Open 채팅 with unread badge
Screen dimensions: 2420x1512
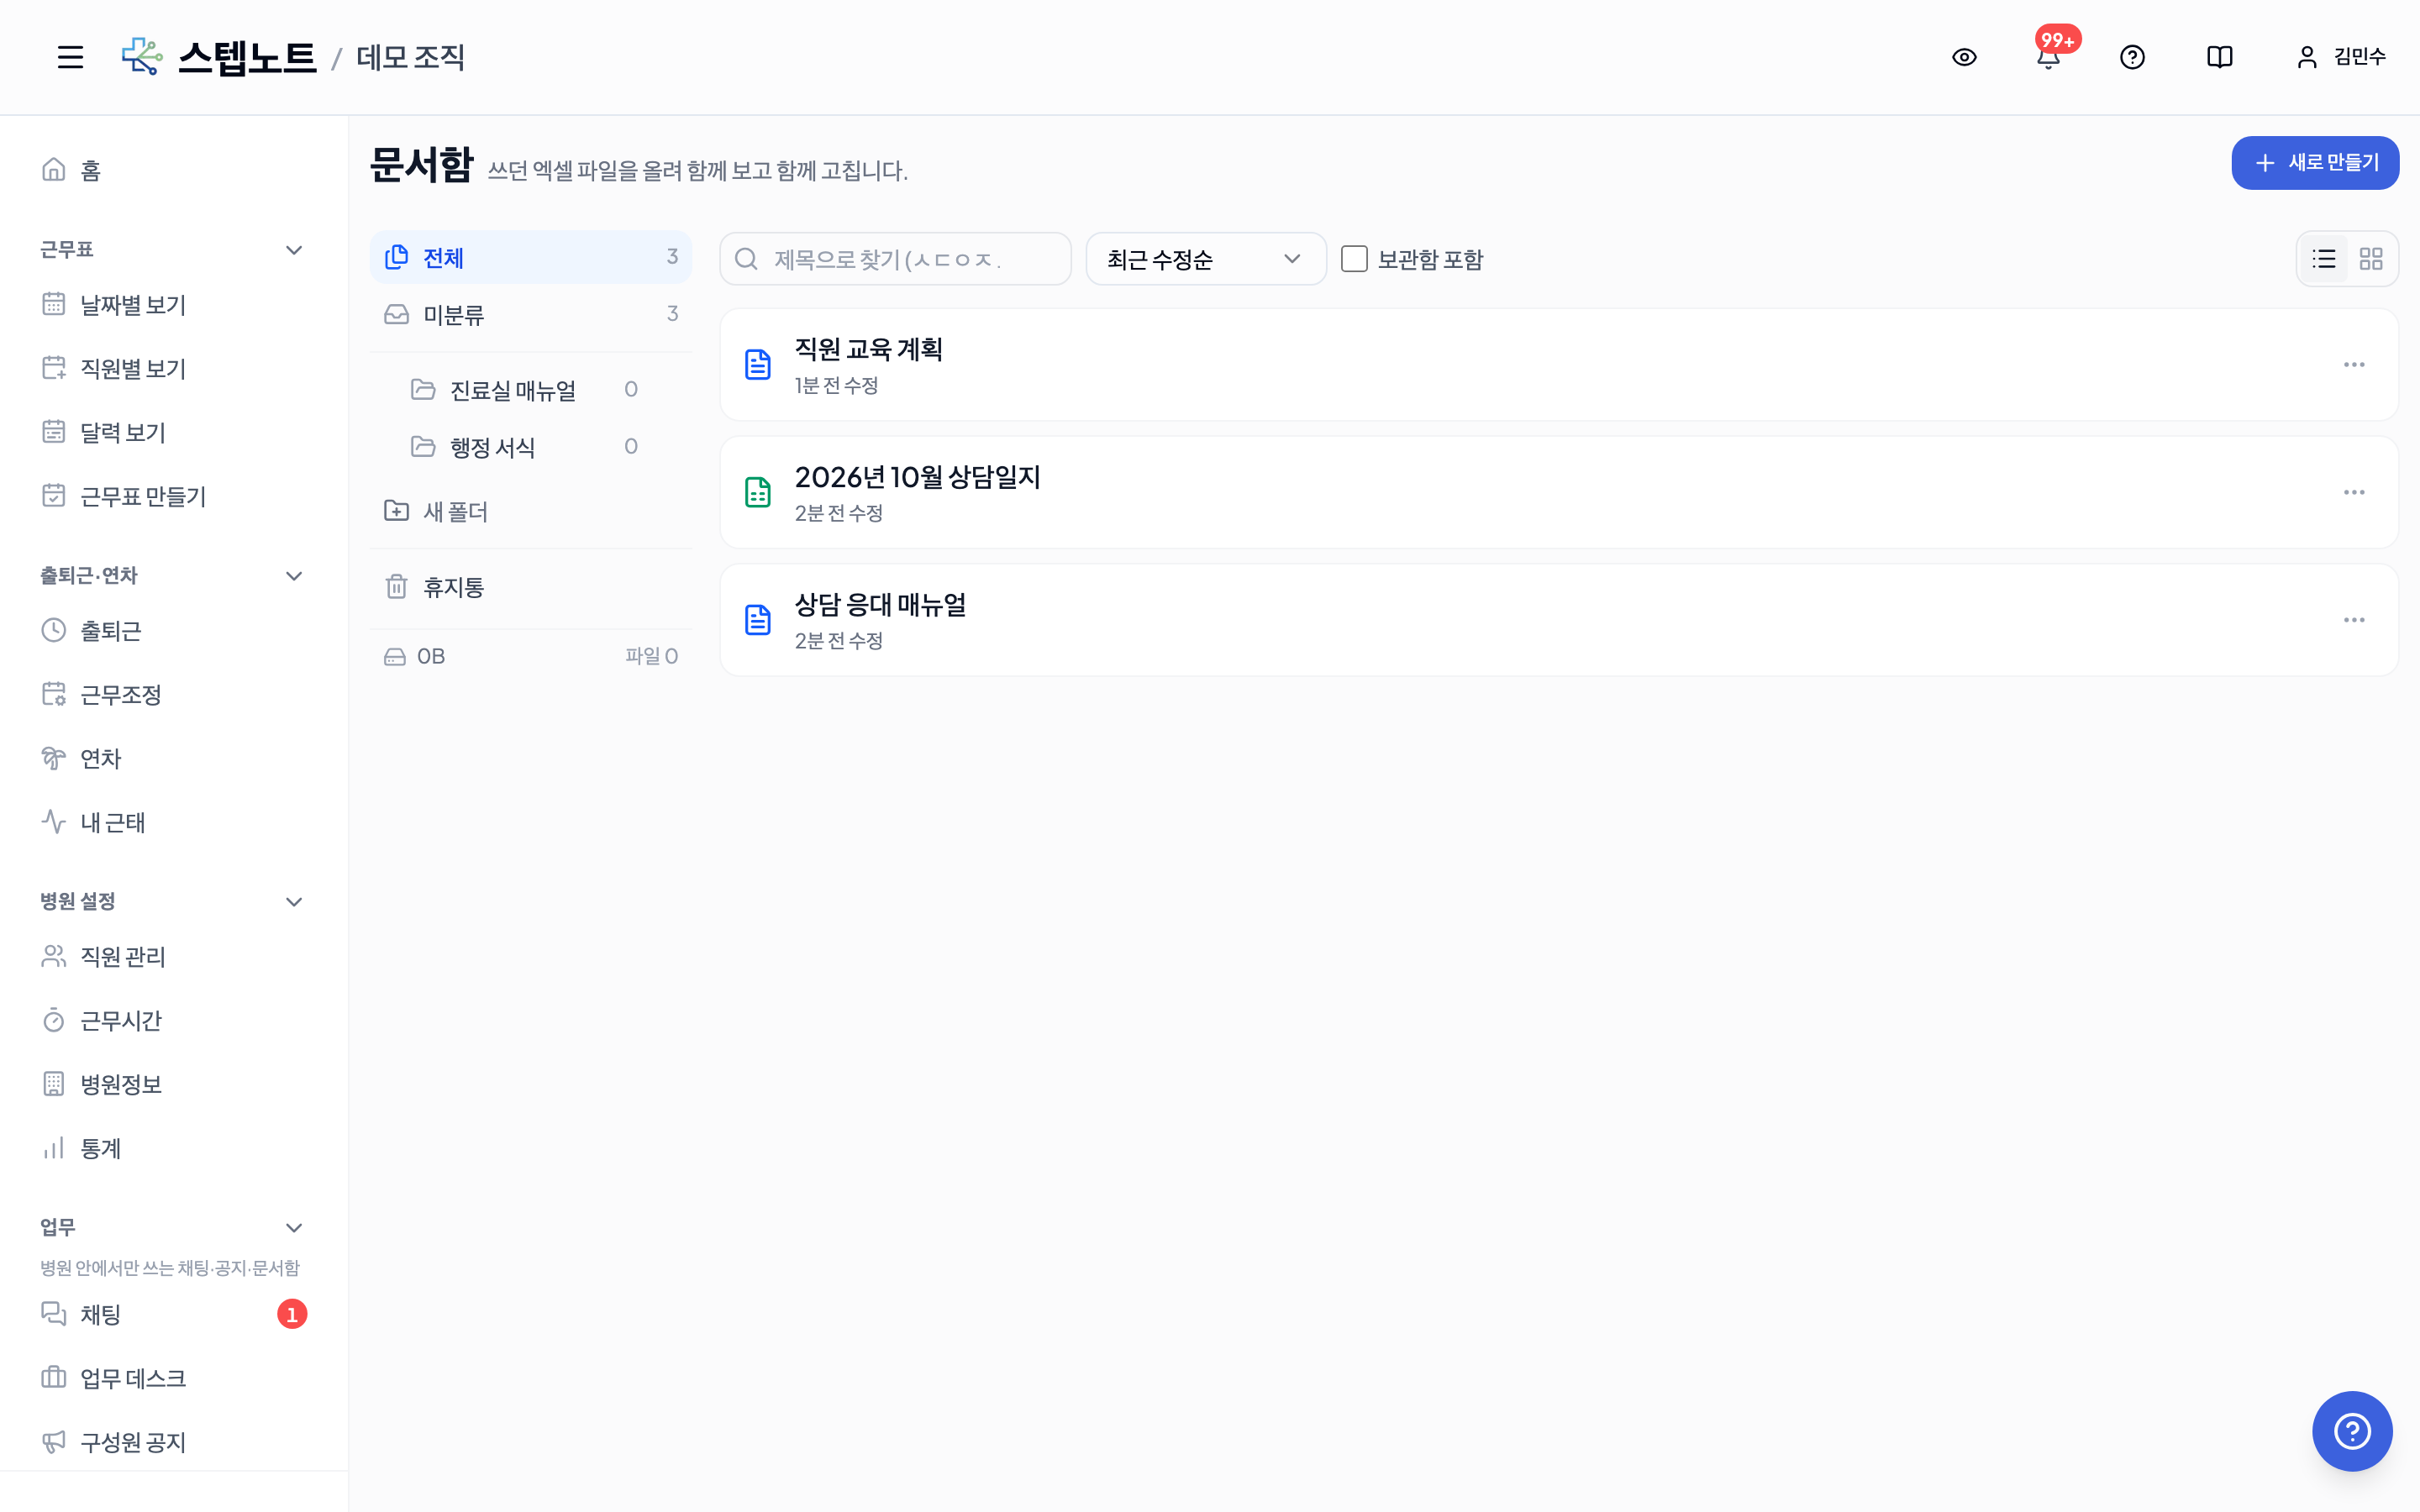(174, 1314)
